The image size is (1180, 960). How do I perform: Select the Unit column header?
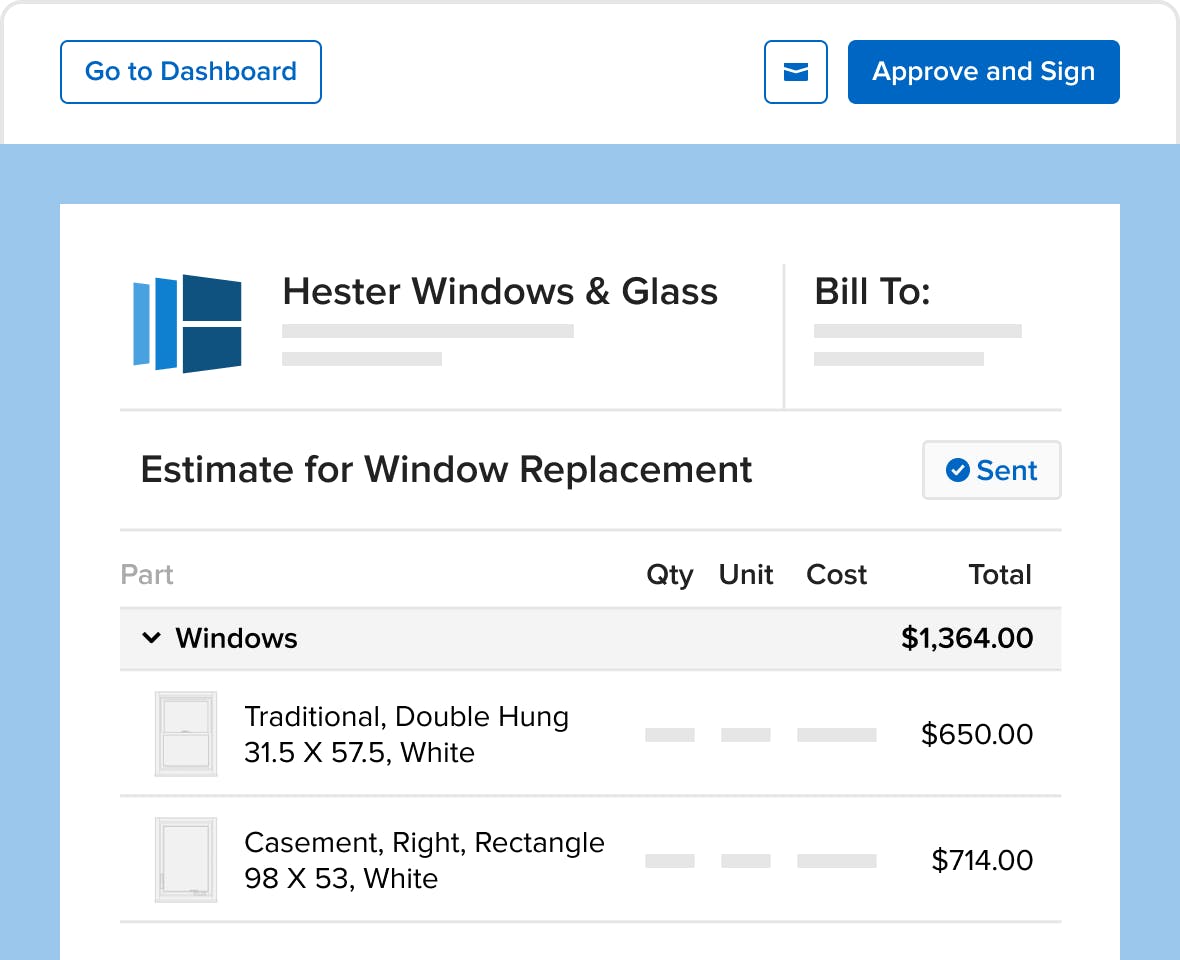coord(746,575)
